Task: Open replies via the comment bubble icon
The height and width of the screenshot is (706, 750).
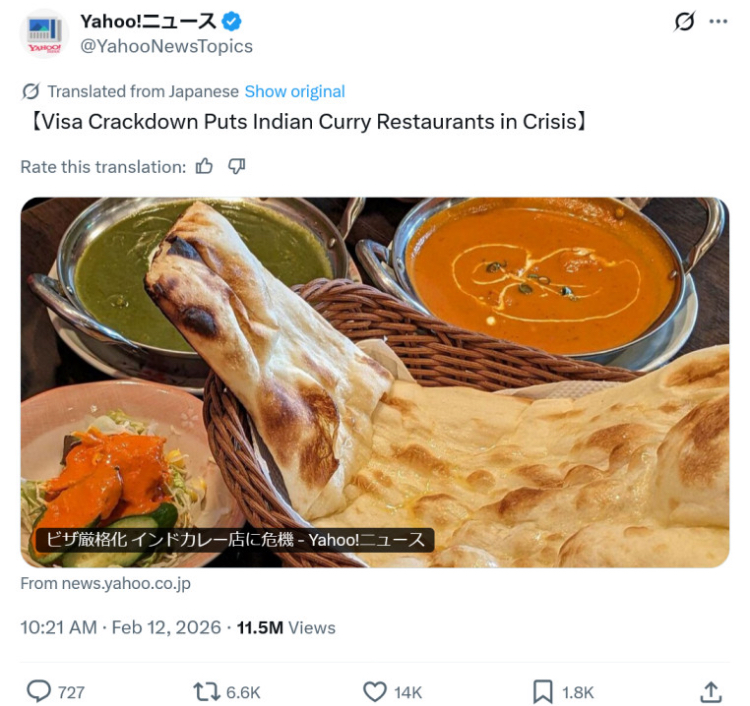Action: tap(39, 692)
